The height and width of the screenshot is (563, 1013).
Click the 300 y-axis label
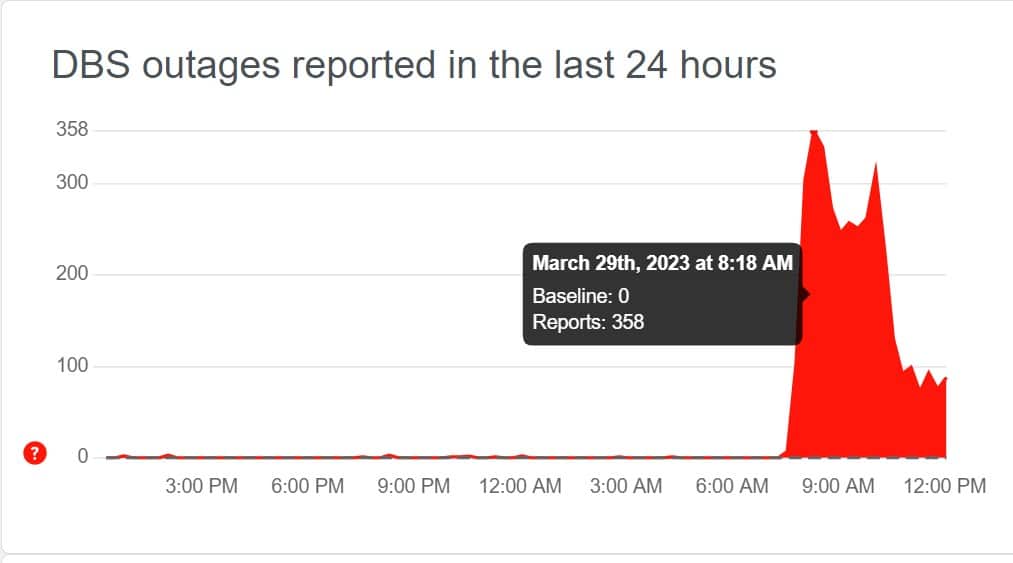coord(72,182)
